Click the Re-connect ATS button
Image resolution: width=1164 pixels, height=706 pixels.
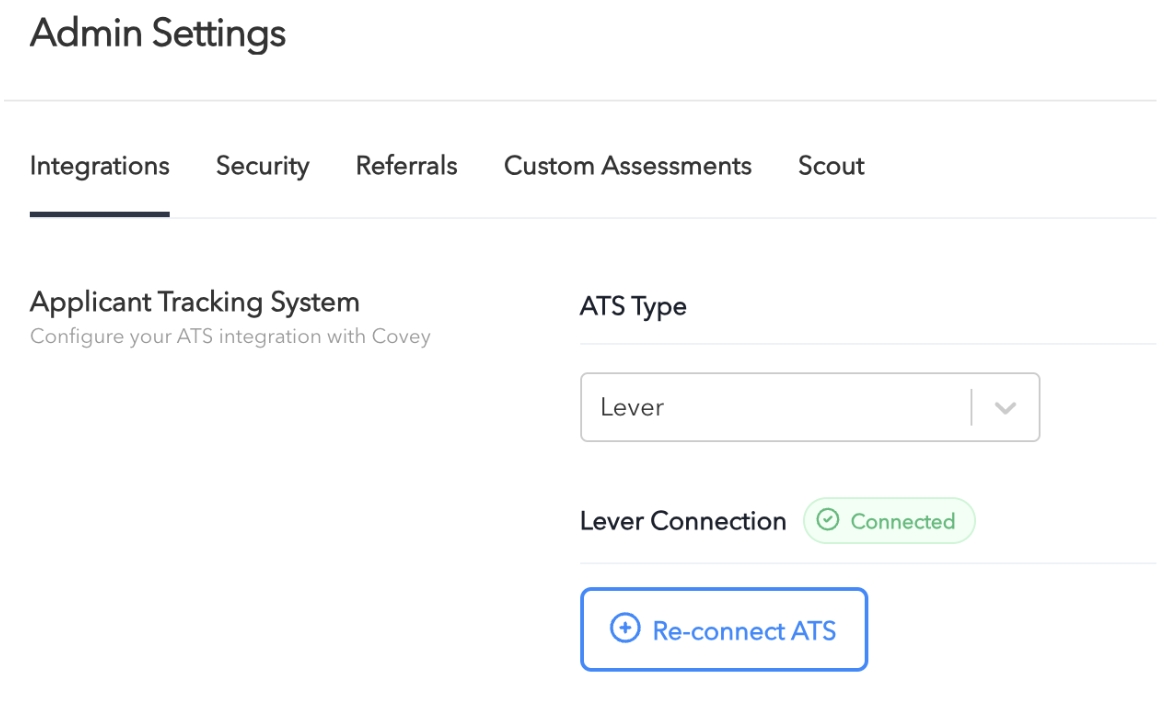coord(724,630)
